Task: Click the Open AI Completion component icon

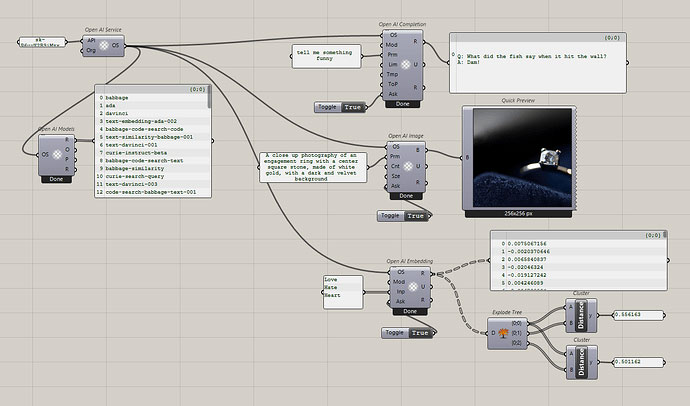Action: 404,64
